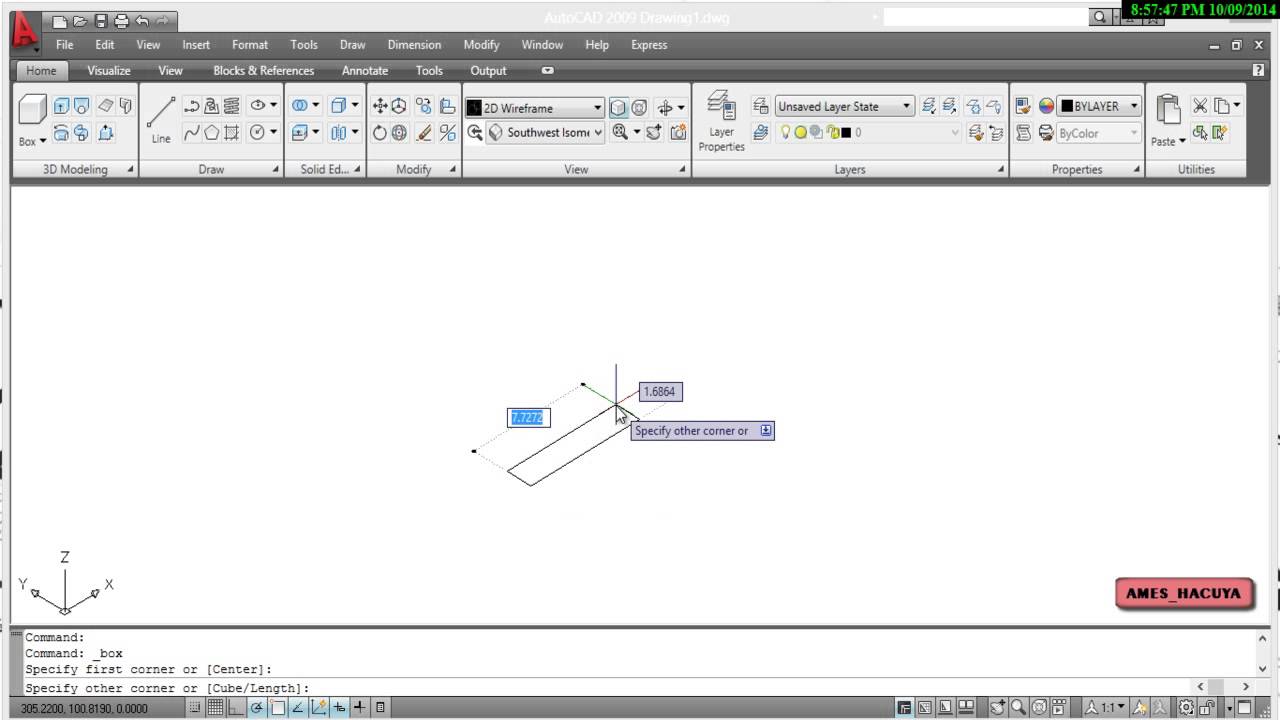Toggle Ortho mode in status bar
Screen dimensions: 1280x720
coord(236,708)
